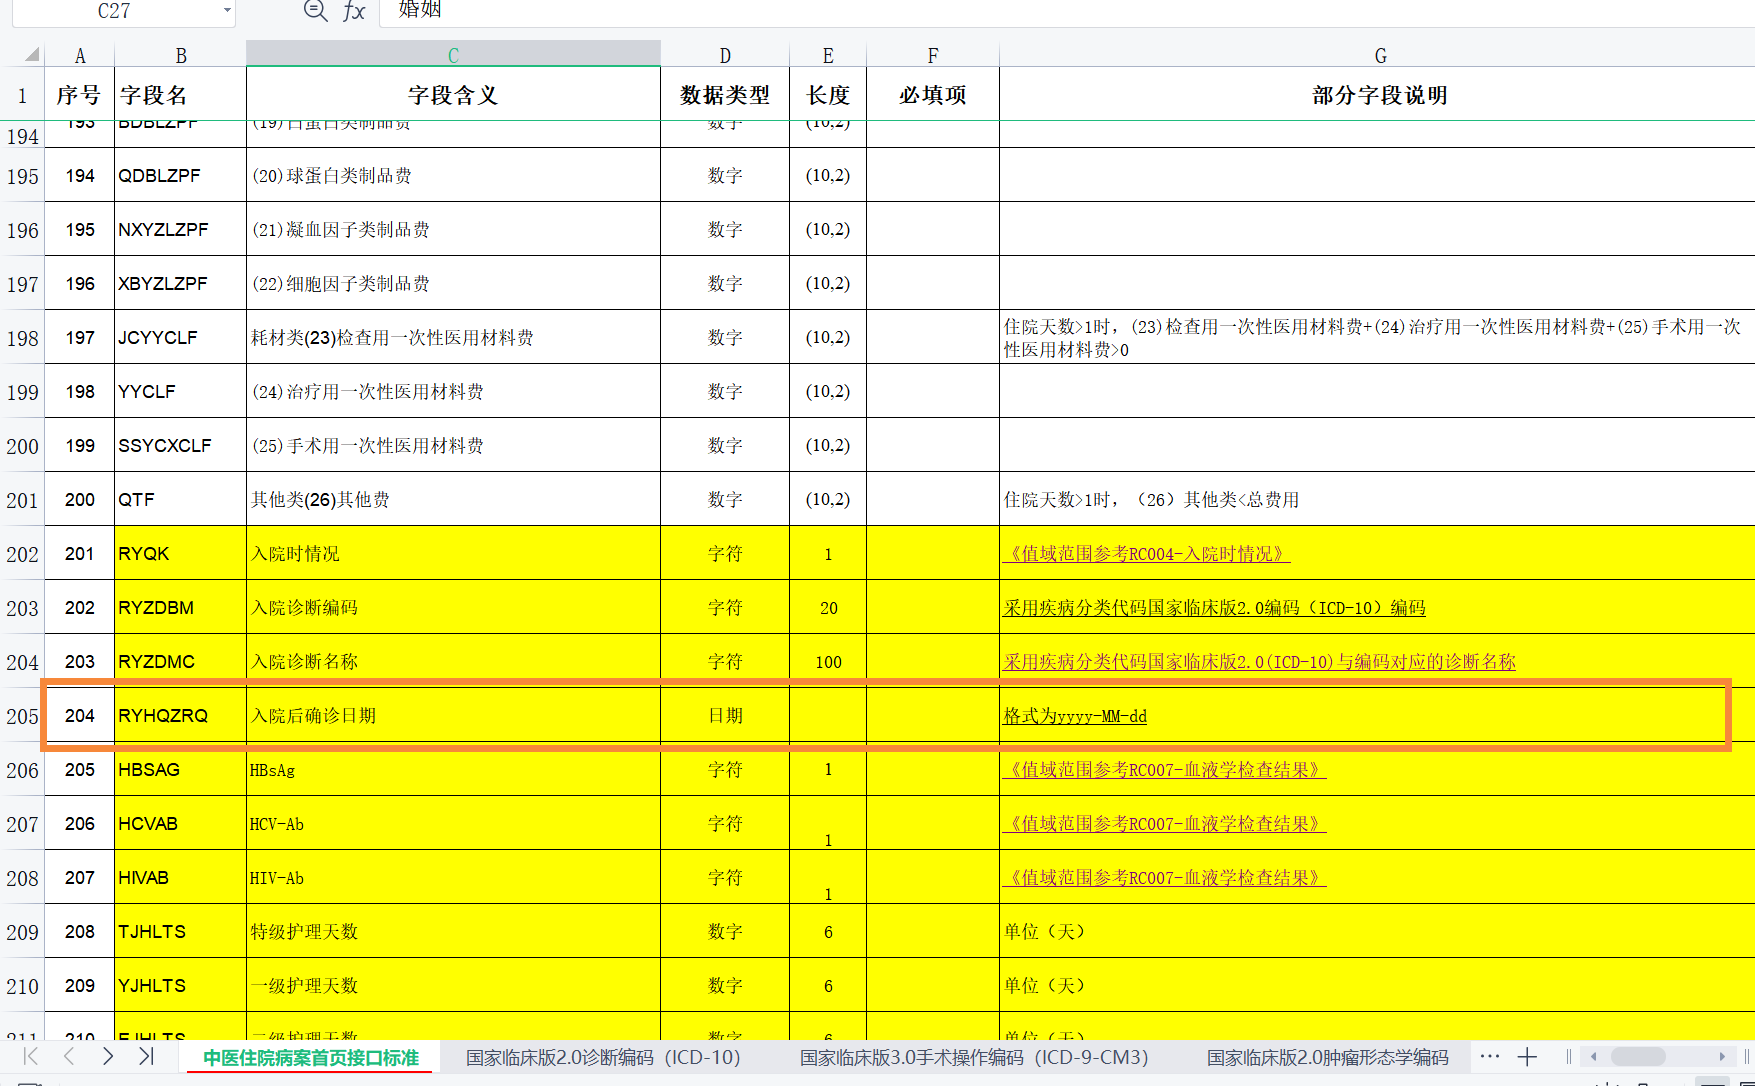1755x1086 pixels.
Task: Select cell YYCLF
Action: 180,392
